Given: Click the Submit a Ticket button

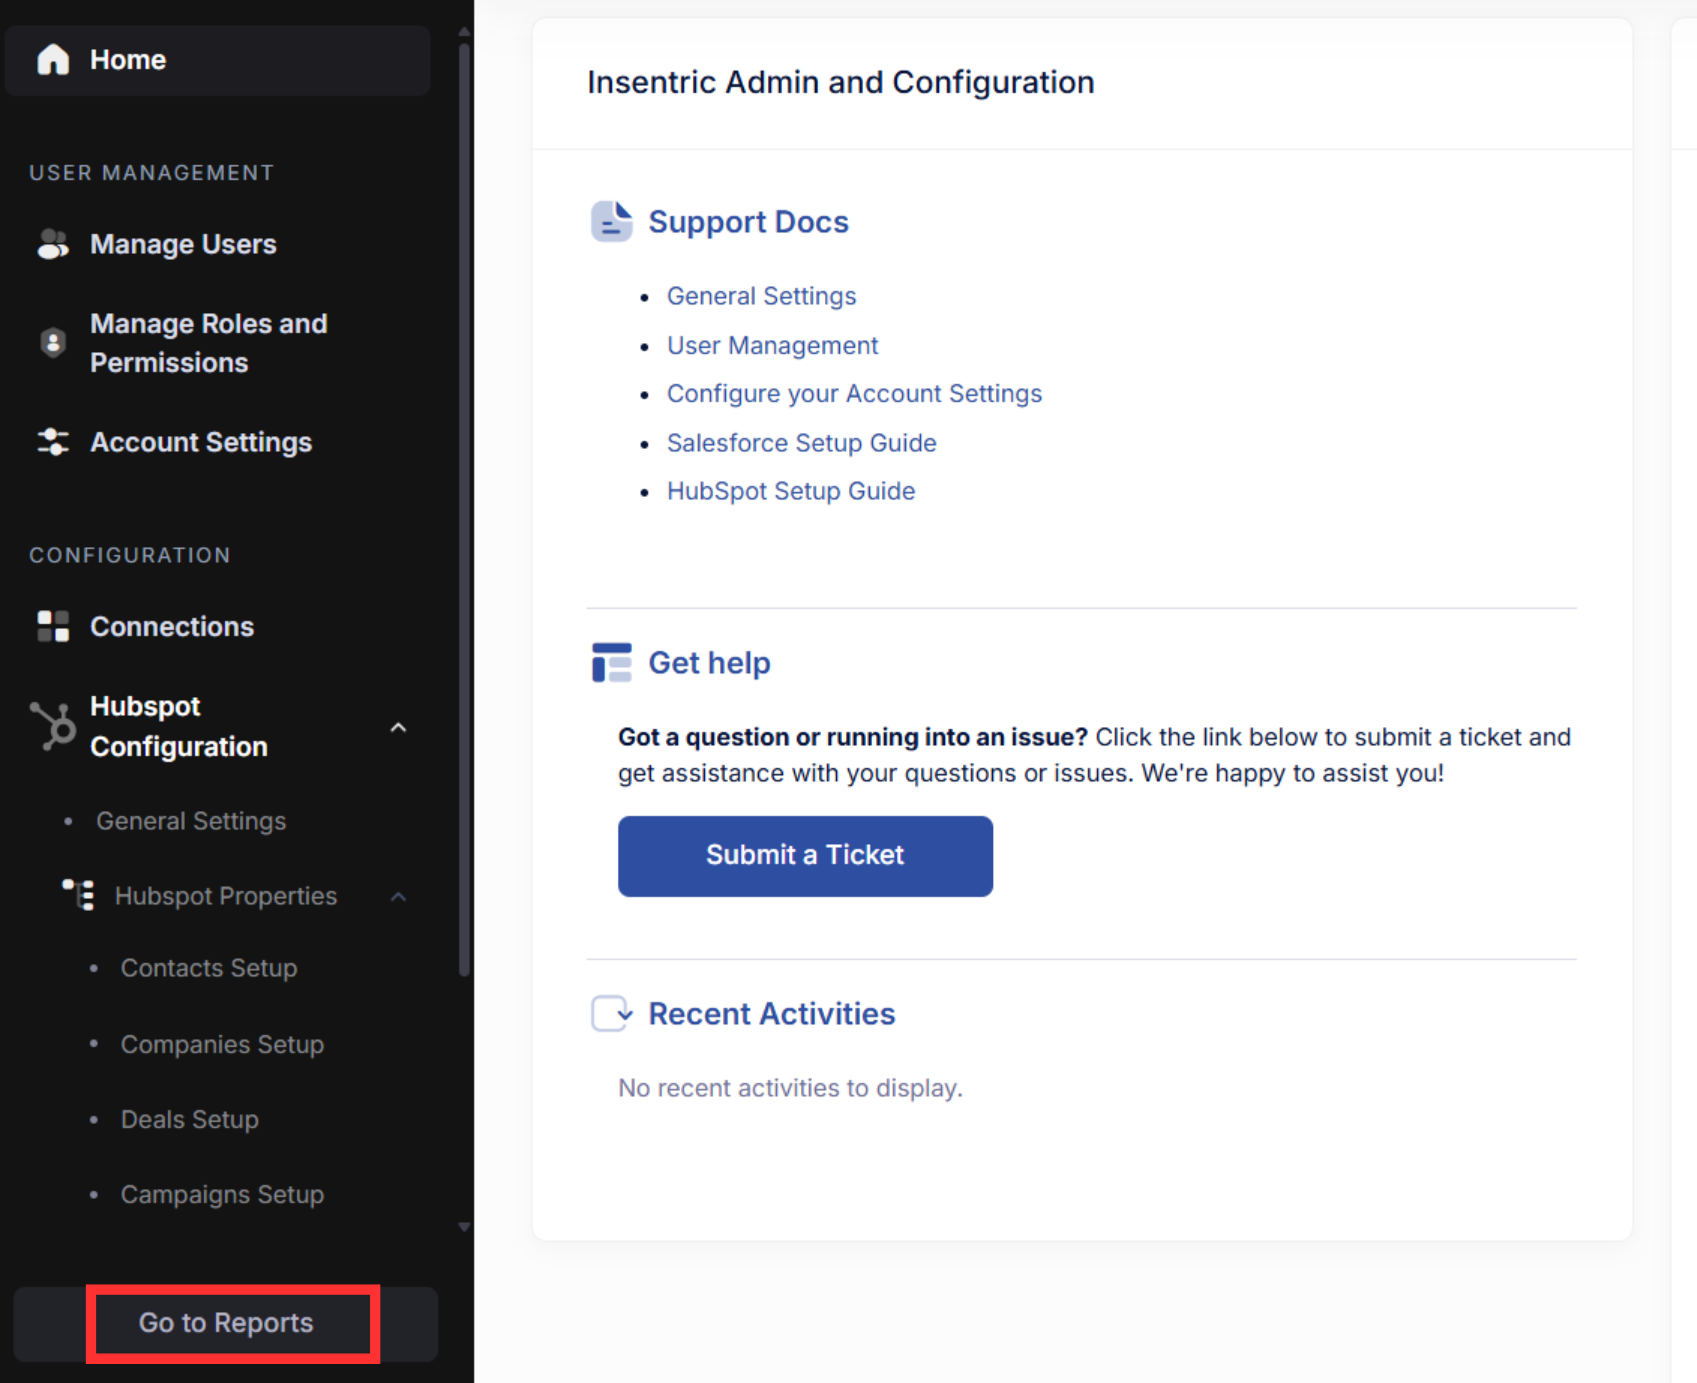Looking at the screenshot, I should pyautogui.click(x=805, y=855).
